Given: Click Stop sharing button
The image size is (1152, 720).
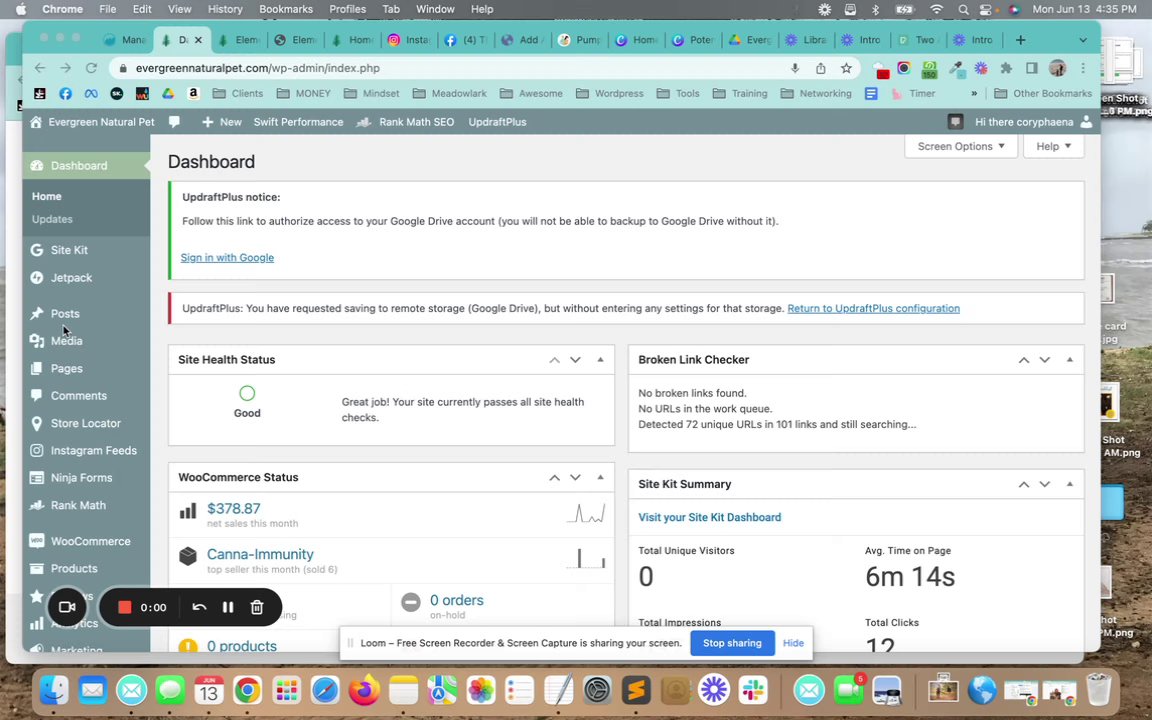Looking at the screenshot, I should tap(732, 643).
